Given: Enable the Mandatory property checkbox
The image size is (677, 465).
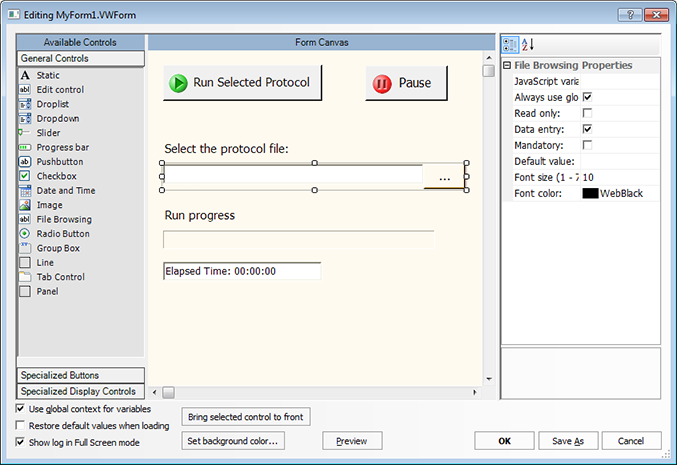Looking at the screenshot, I should coord(587,146).
